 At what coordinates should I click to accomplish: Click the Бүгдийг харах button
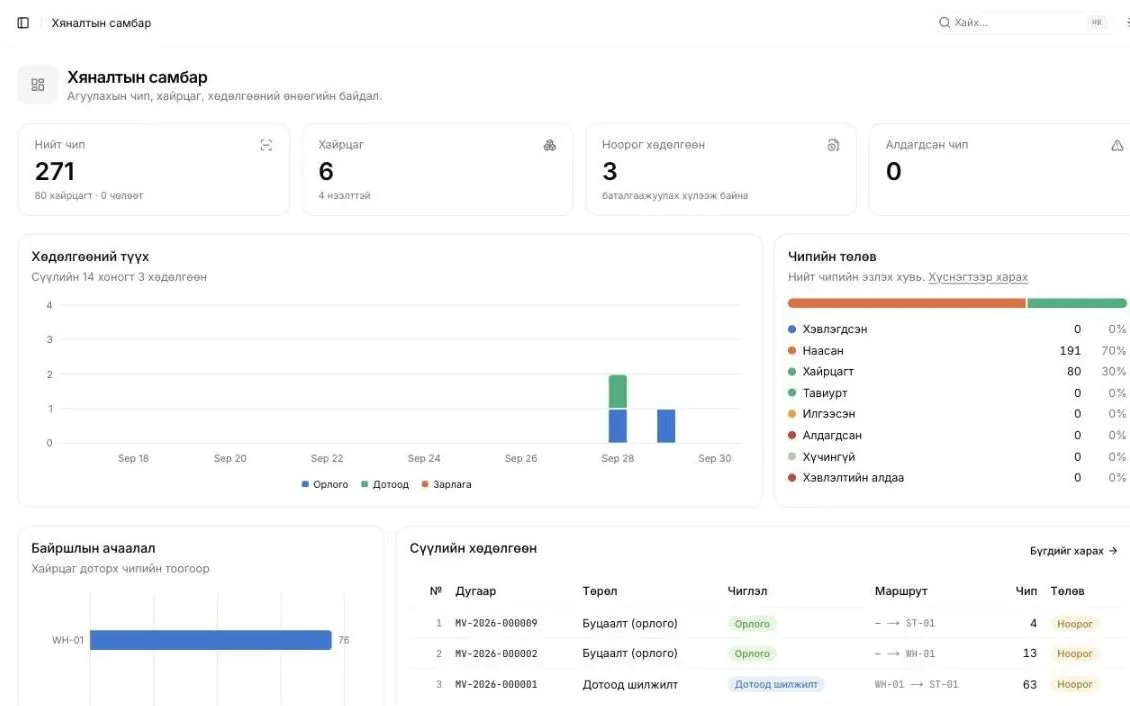click(x=1073, y=551)
